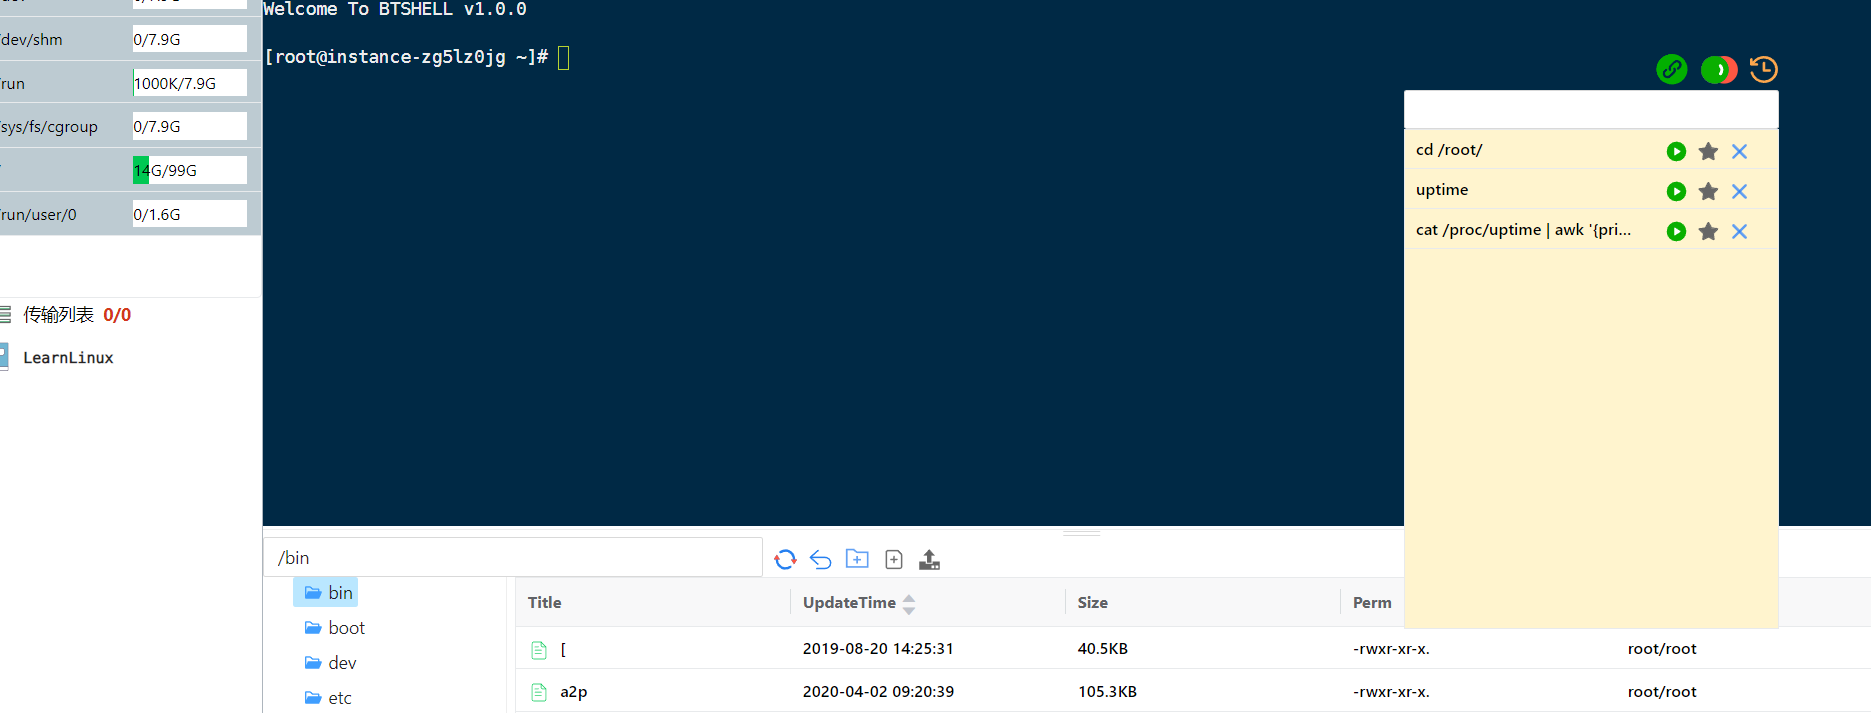This screenshot has width=1871, height=713.
Task: Open the etc folder in tree
Action: (x=339, y=698)
